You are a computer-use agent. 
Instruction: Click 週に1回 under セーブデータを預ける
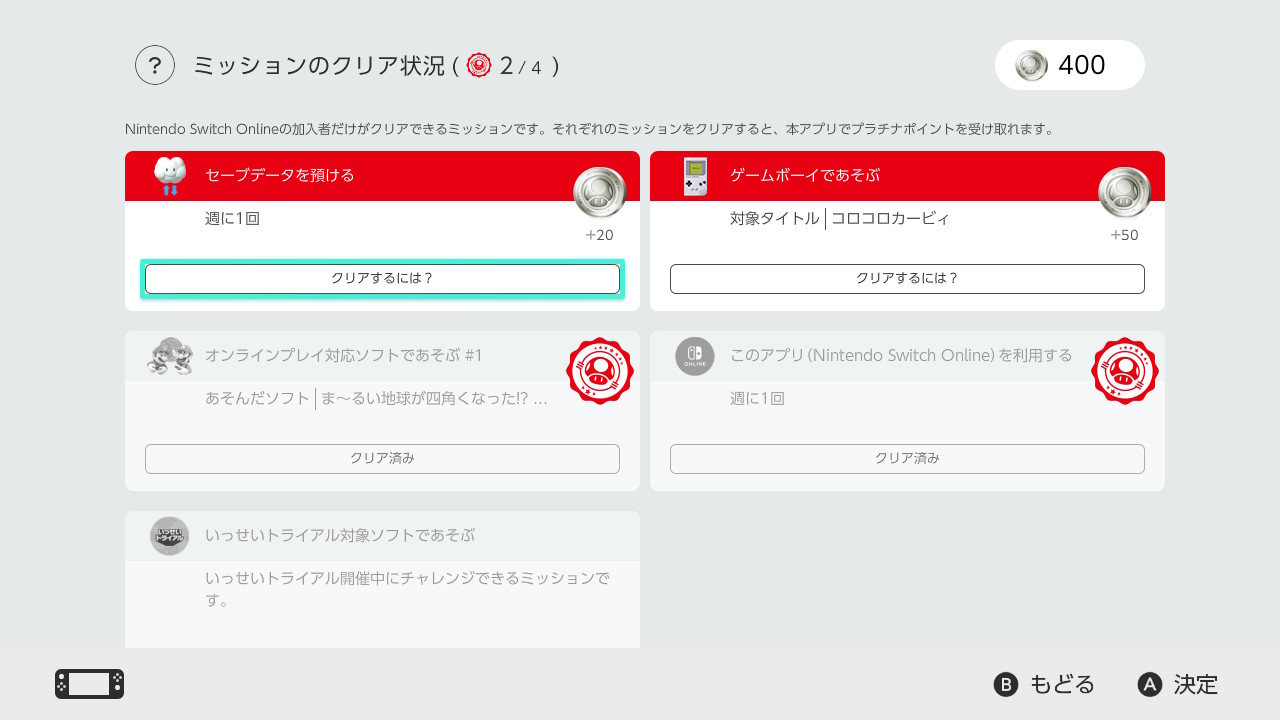(x=233, y=218)
